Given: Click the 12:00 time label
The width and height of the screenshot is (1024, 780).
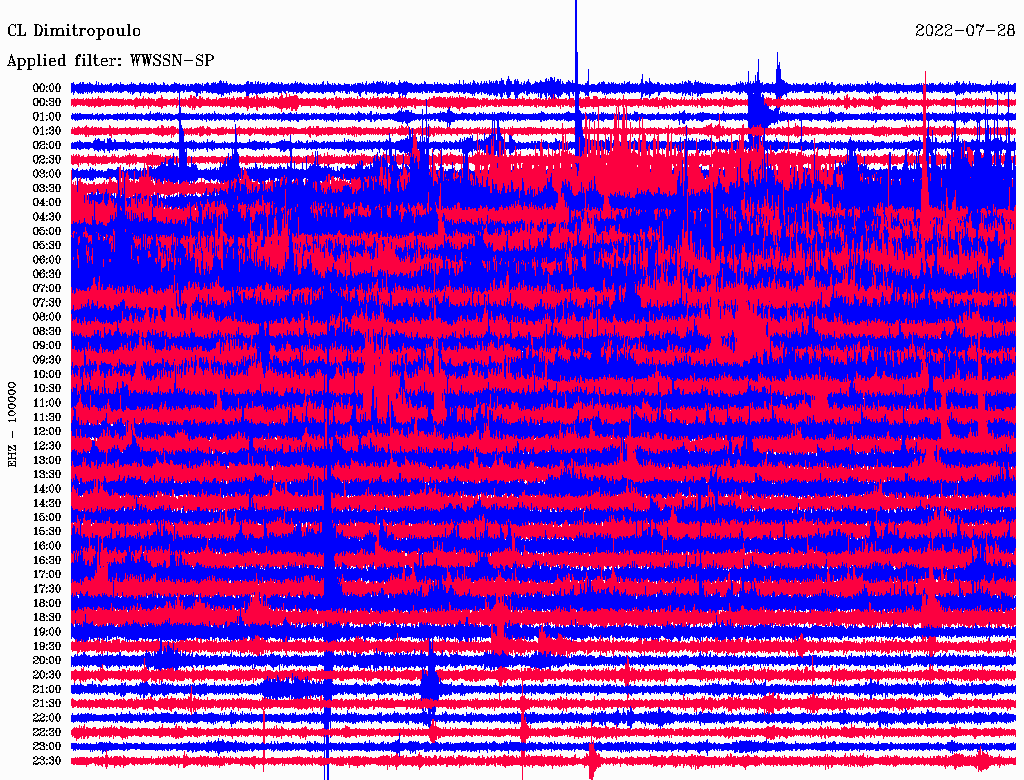Looking at the screenshot, I should [x=47, y=431].
